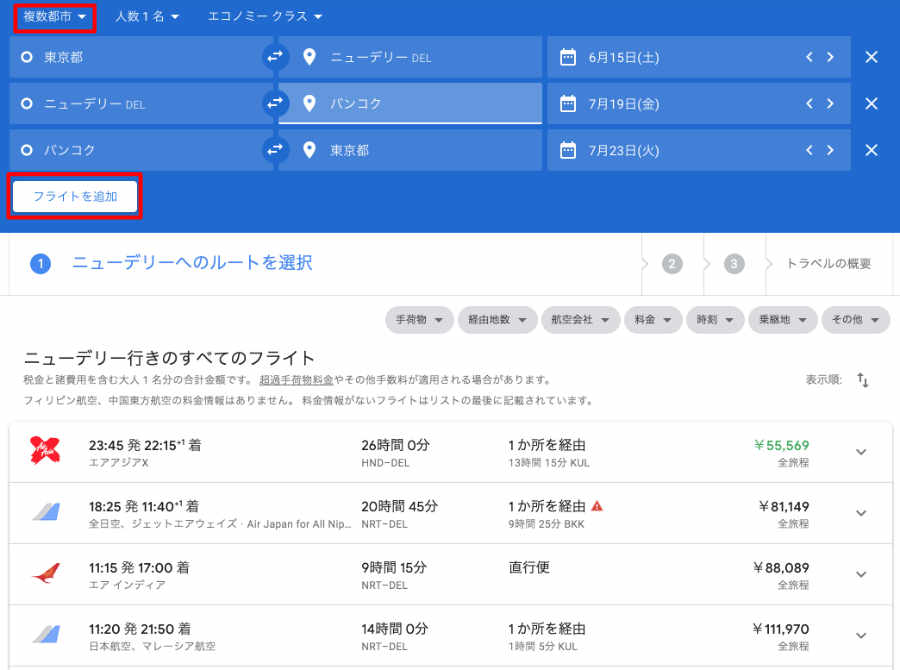Expand the ￥55,569 AirAsia X flight details

click(x=861, y=452)
